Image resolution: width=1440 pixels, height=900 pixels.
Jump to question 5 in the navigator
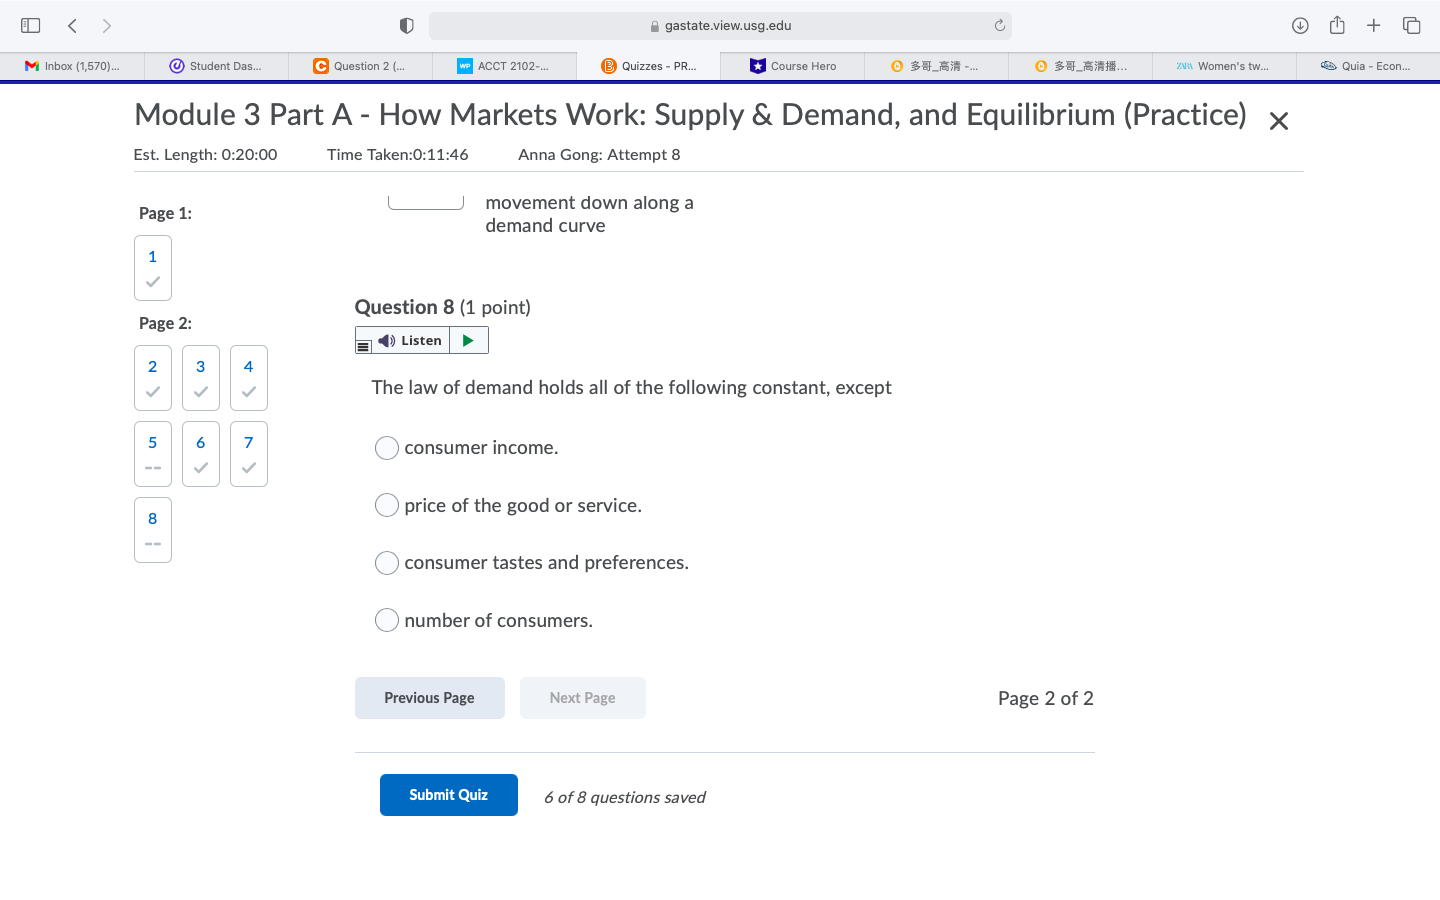click(152, 454)
